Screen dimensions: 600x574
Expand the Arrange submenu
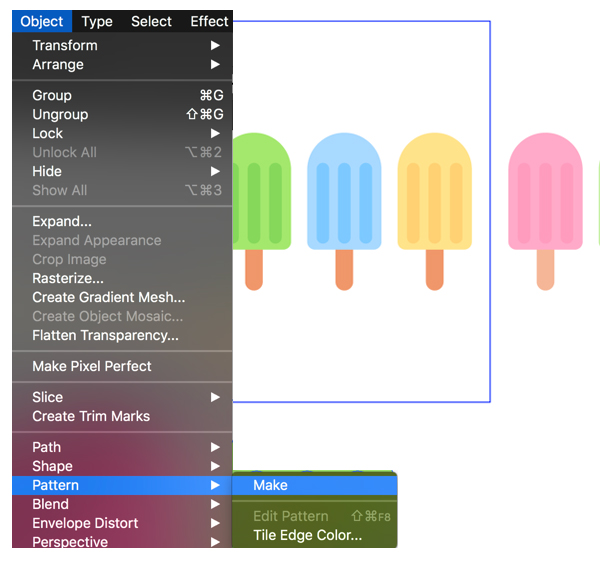[x=58, y=64]
